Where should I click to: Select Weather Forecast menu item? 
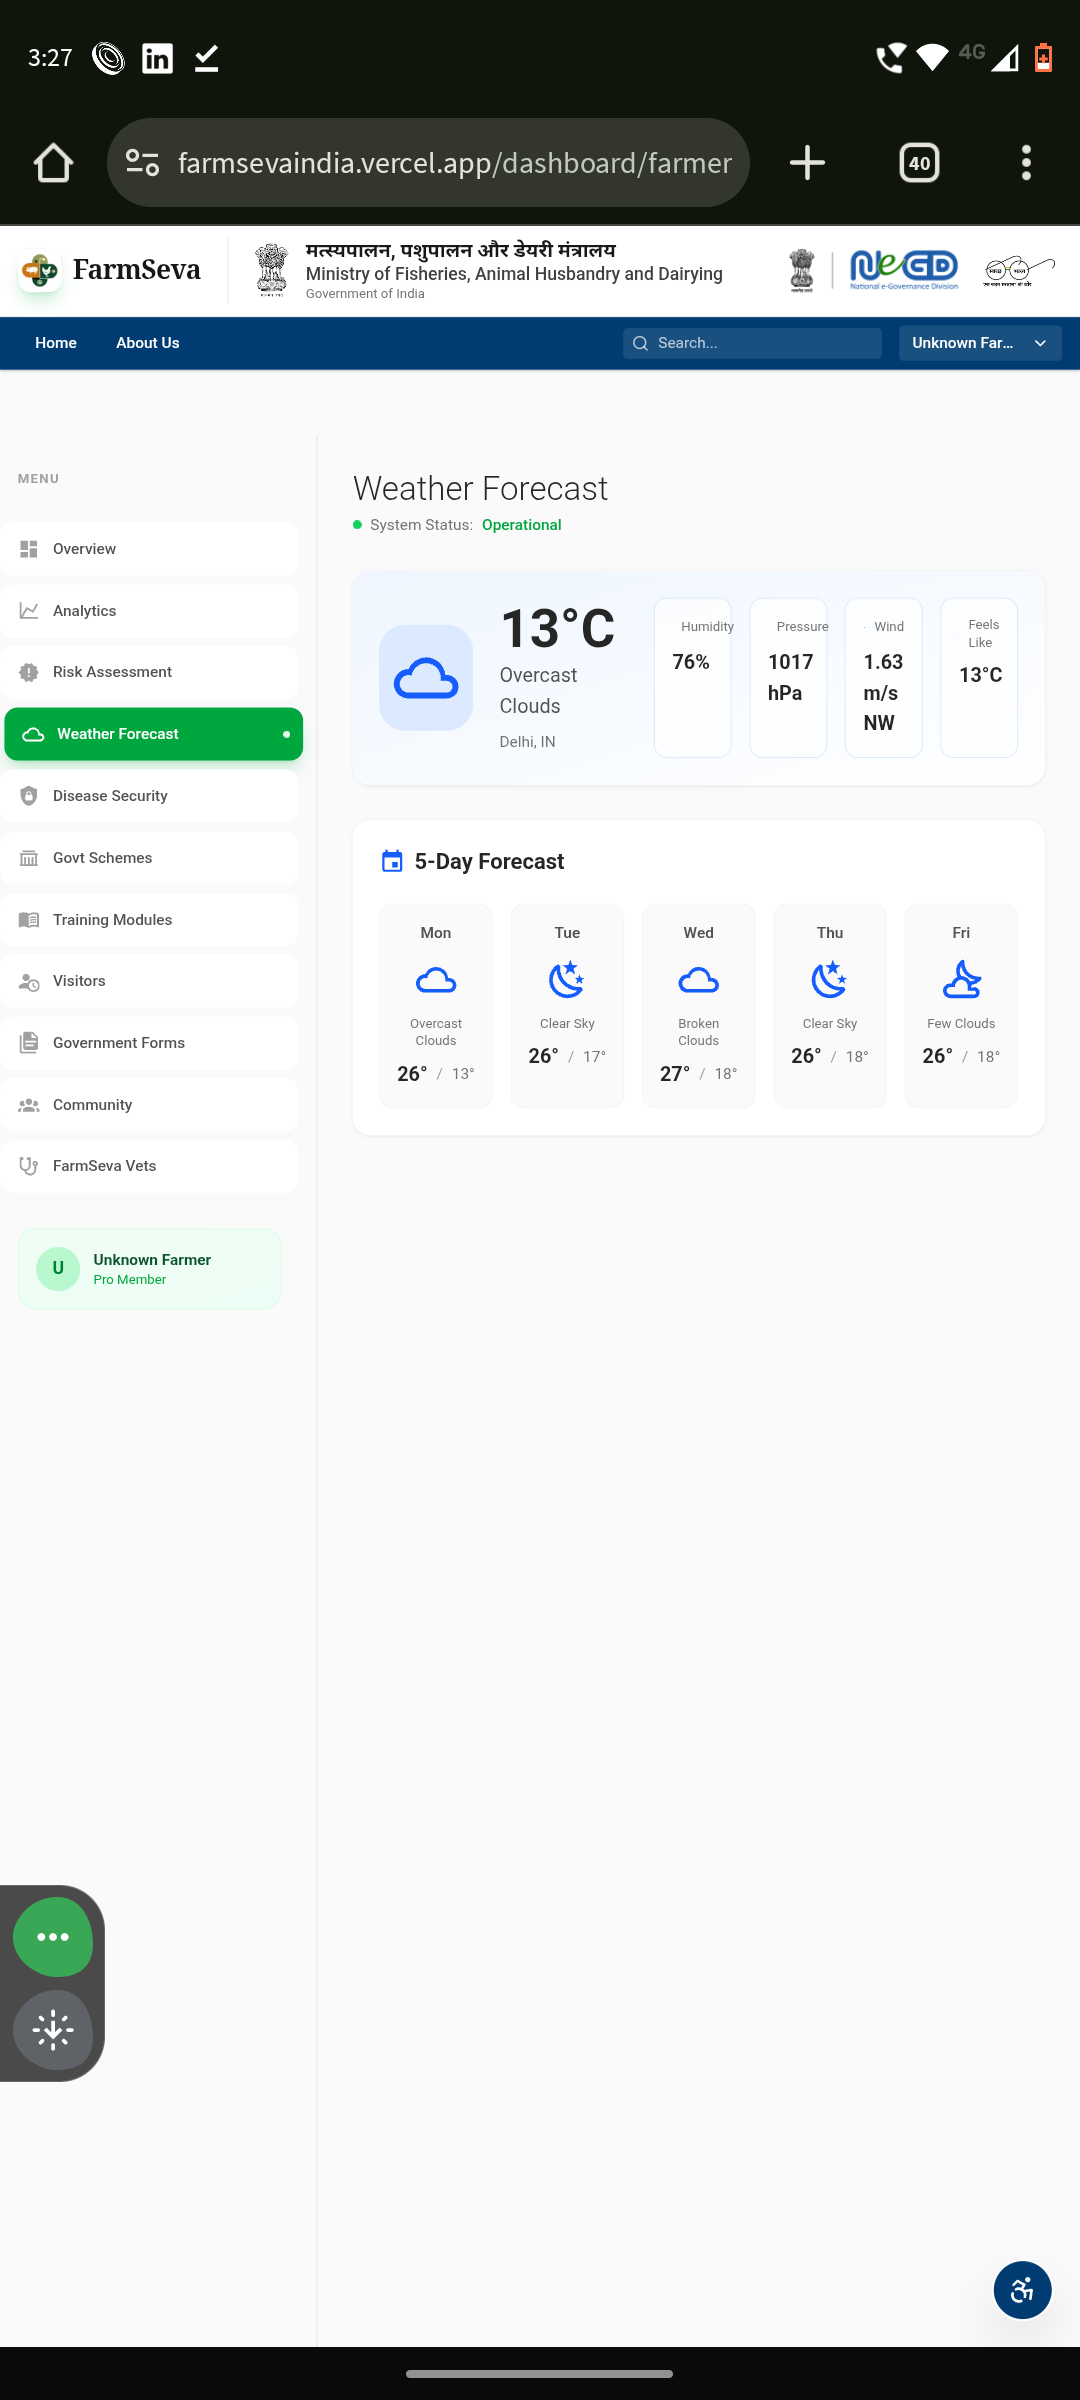tap(153, 734)
